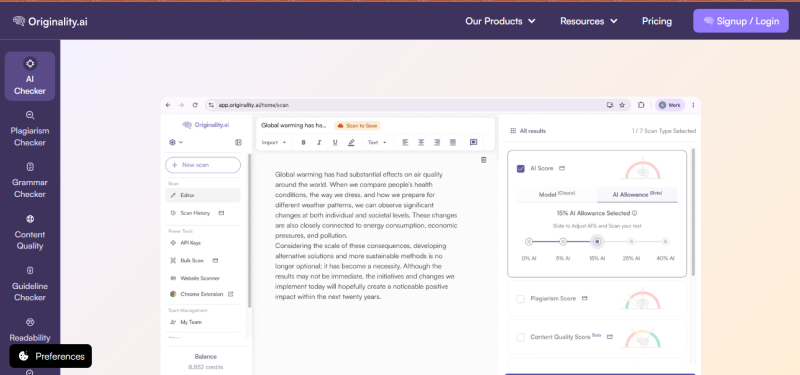Toggle bold formatting

click(304, 142)
